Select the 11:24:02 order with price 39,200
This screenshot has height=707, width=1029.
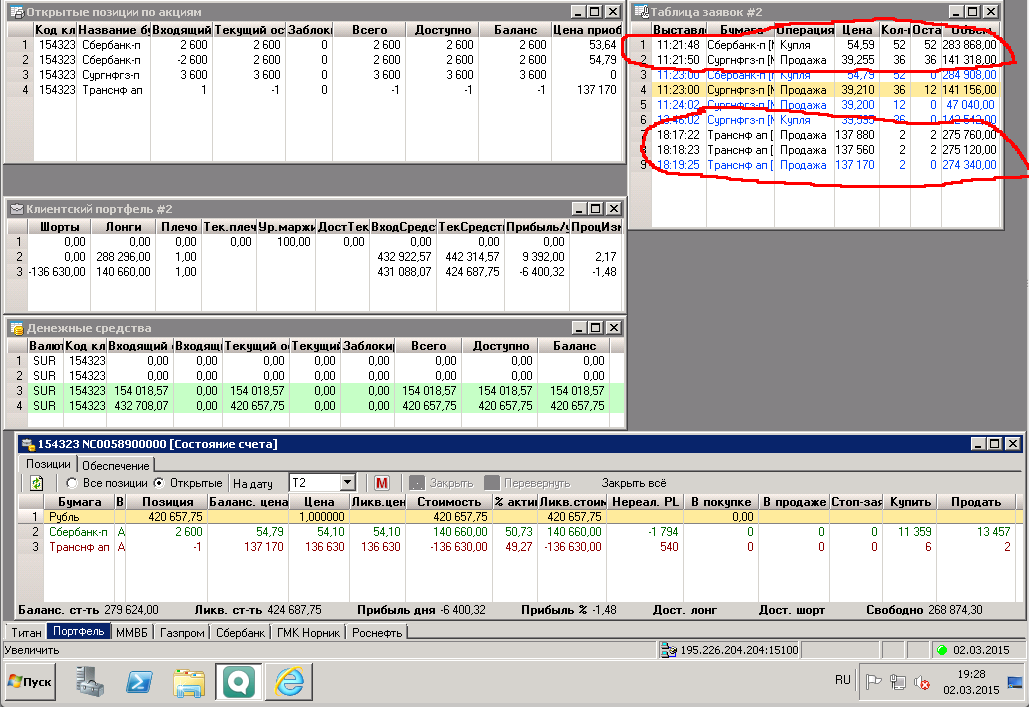tap(817, 105)
